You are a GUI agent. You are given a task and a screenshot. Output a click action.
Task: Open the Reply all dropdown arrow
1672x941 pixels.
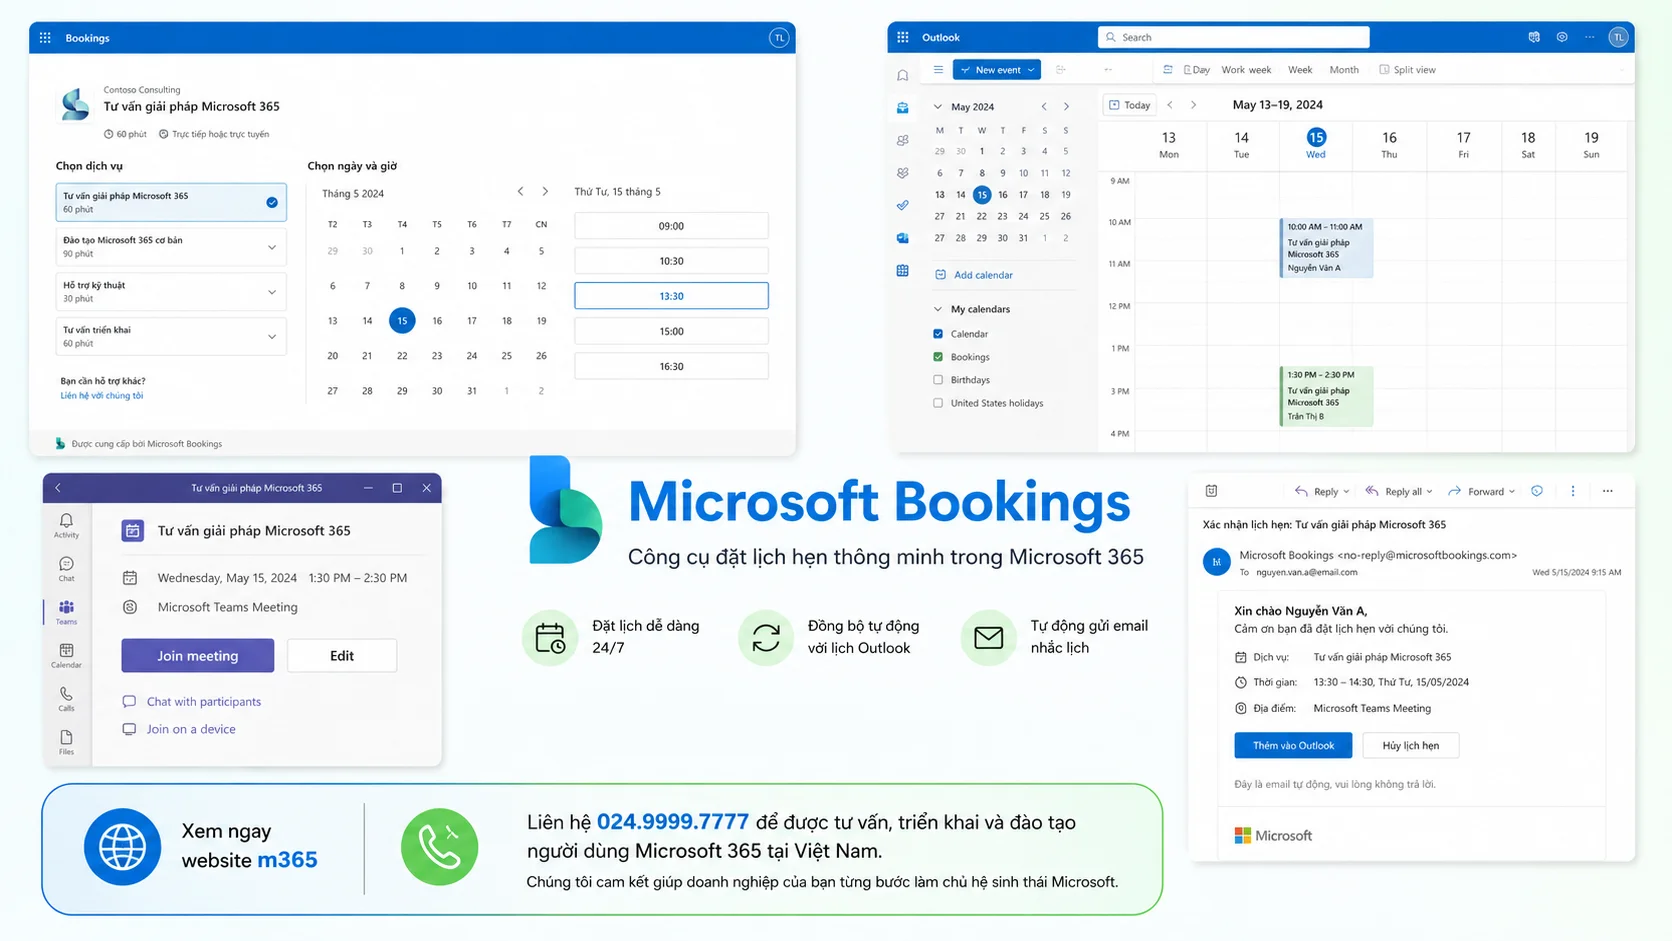[x=1429, y=492]
